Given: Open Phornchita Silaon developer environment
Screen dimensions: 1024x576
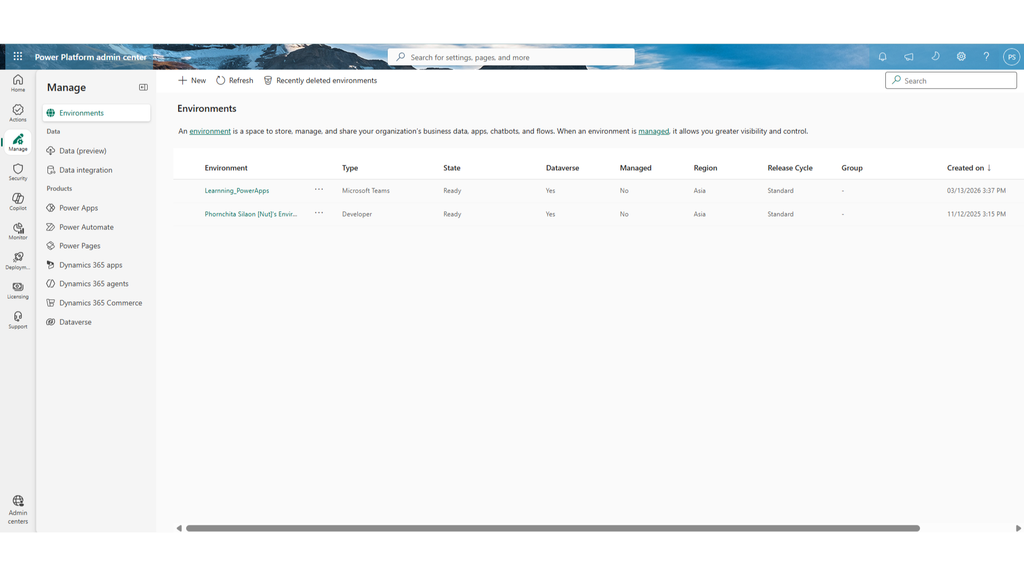Looking at the screenshot, I should click(250, 214).
